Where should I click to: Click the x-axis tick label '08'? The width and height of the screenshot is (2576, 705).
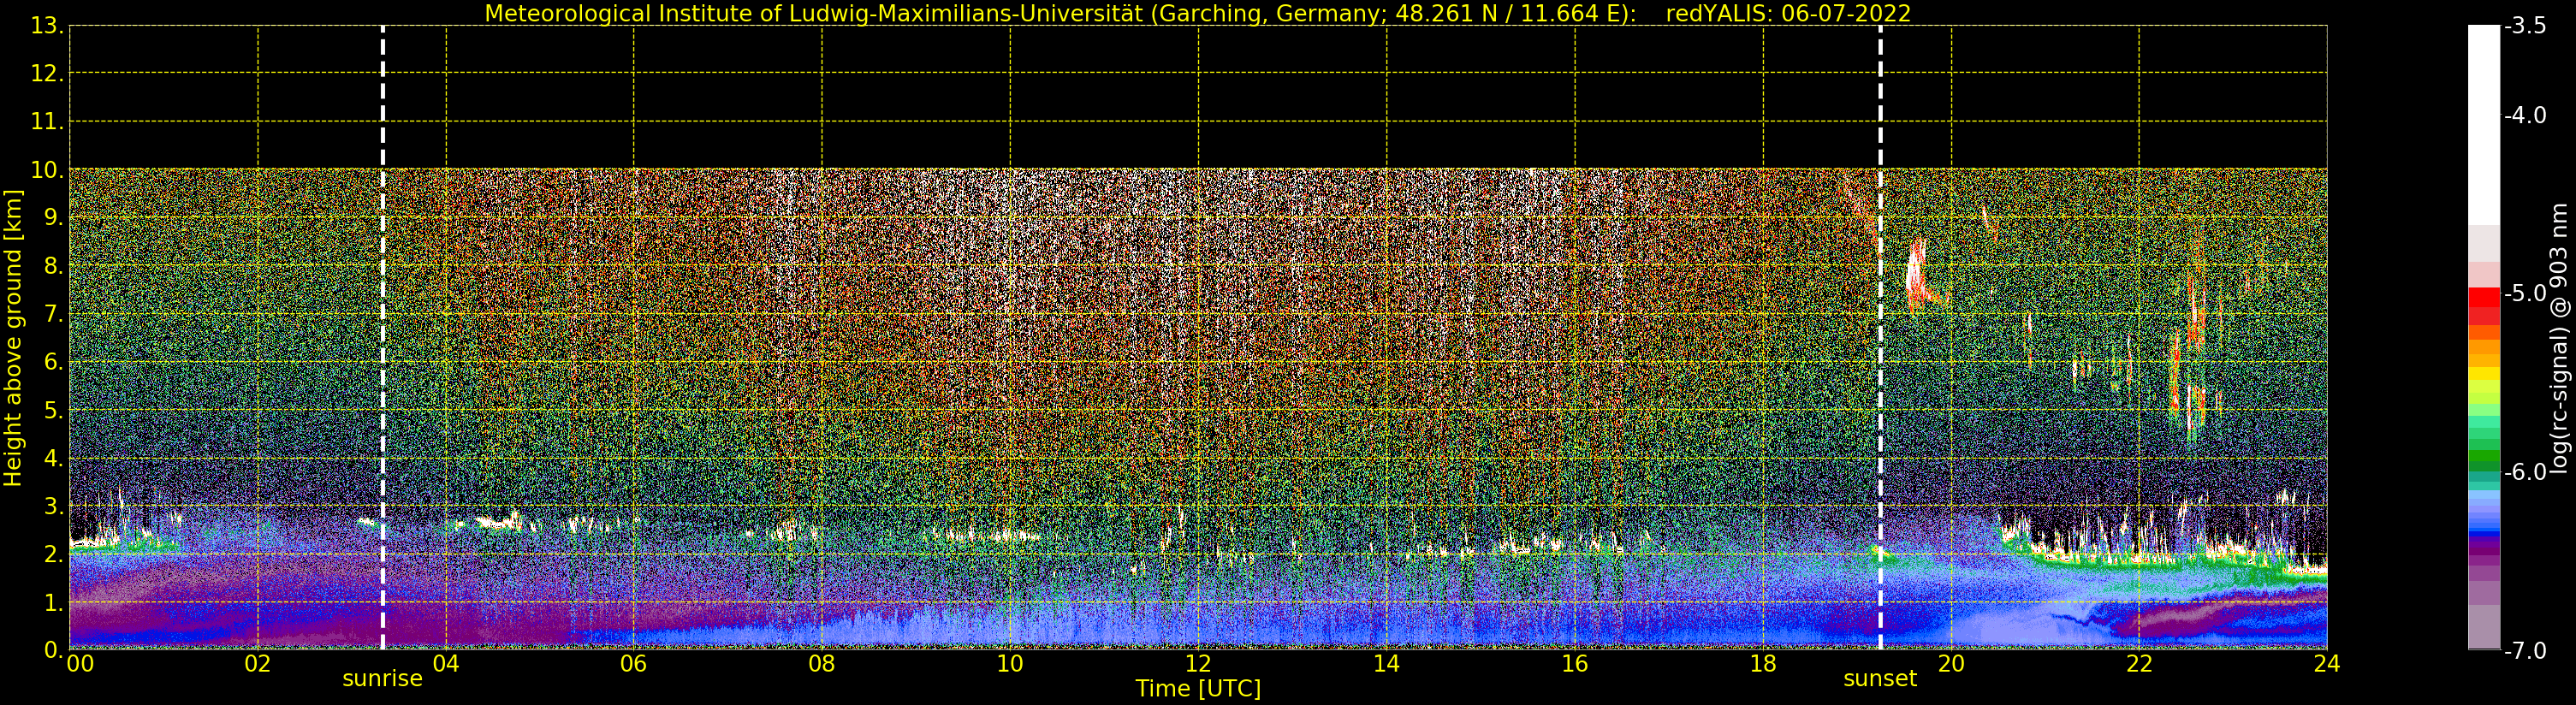click(822, 663)
